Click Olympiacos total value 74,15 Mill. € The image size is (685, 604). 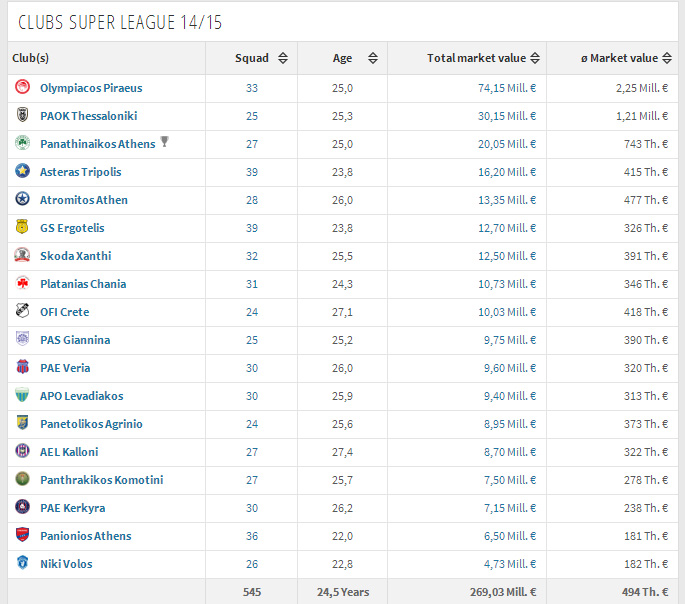507,88
